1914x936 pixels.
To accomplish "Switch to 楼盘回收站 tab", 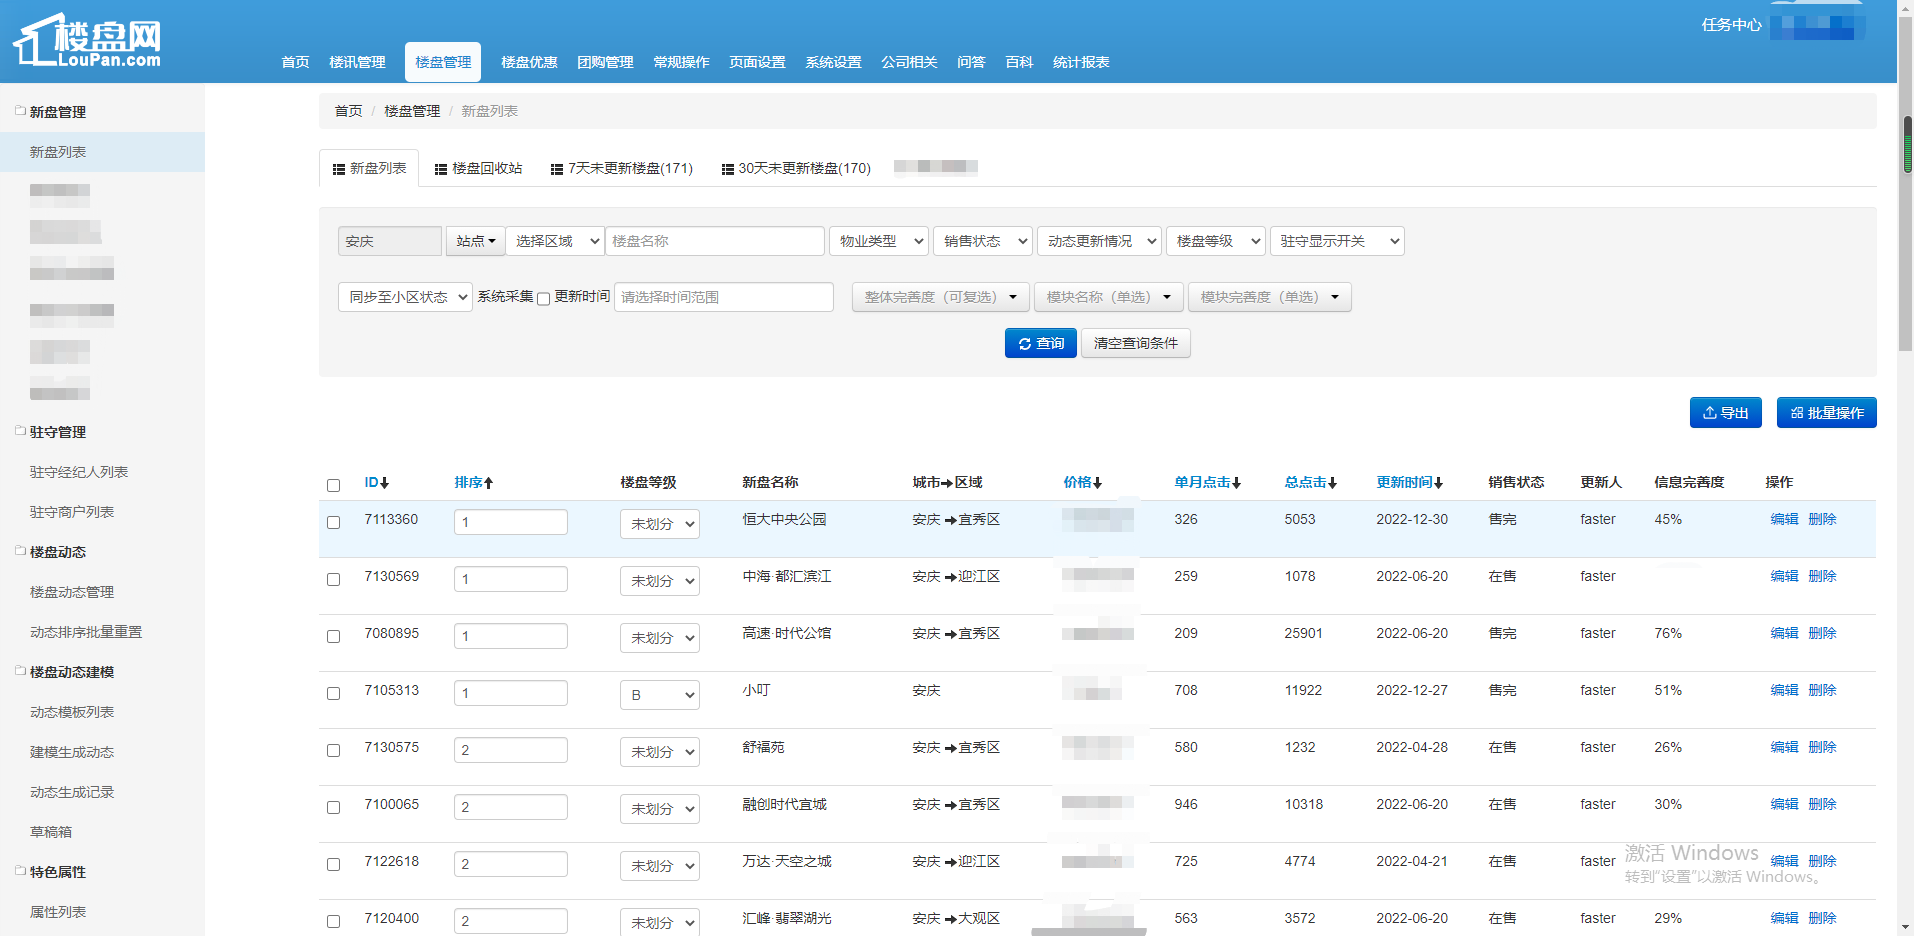I will pos(478,168).
